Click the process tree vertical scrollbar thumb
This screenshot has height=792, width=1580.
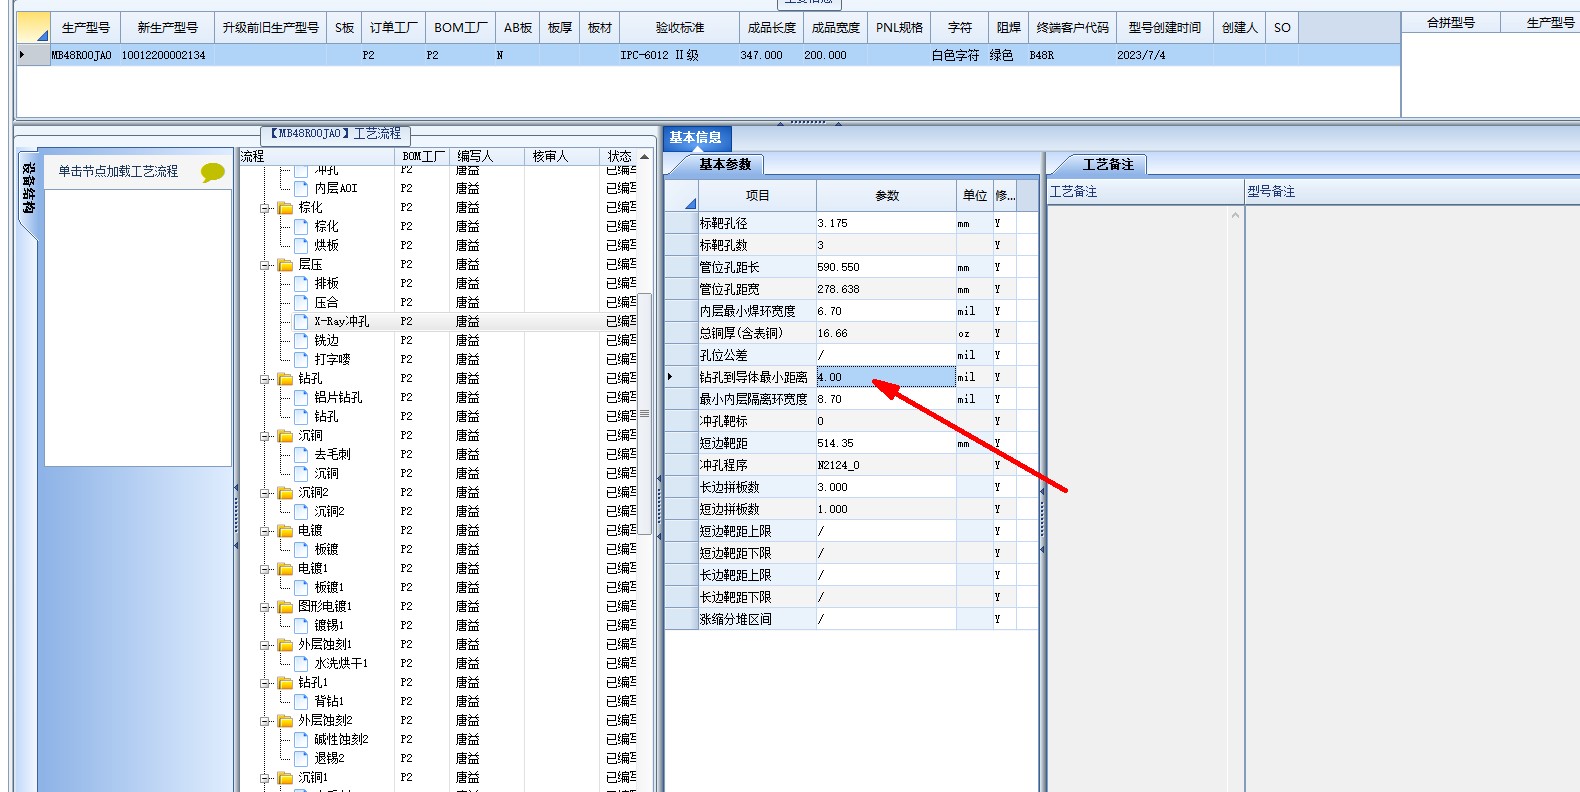point(645,413)
